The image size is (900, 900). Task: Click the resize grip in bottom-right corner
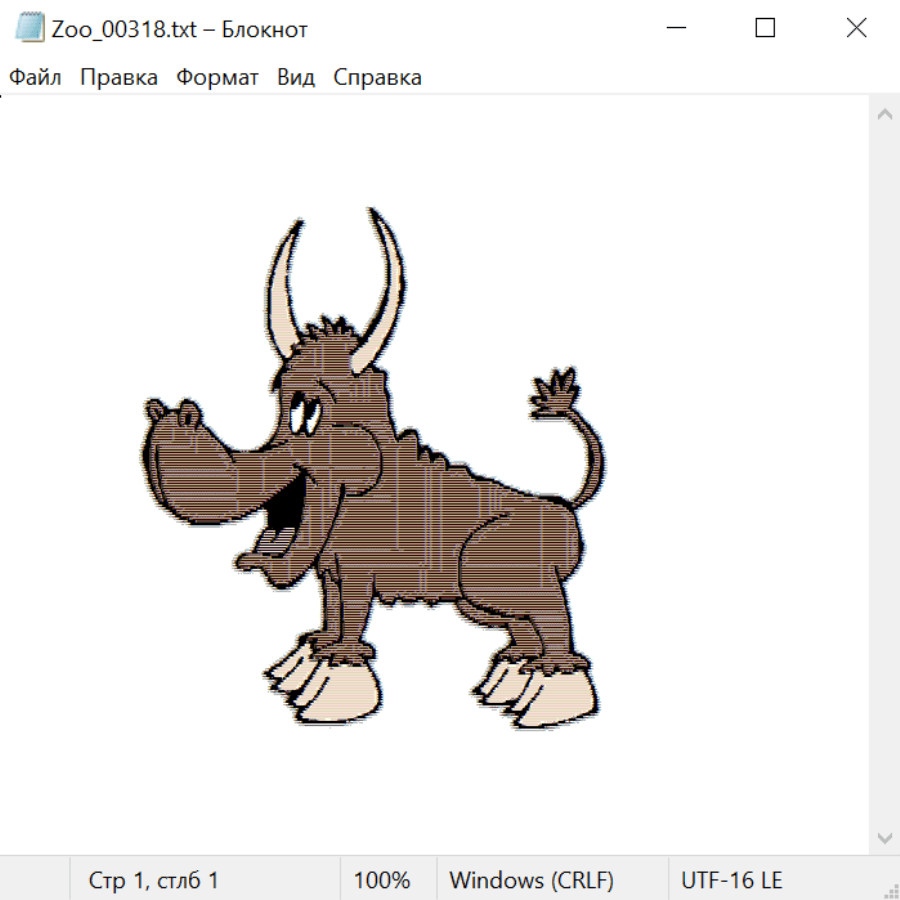(x=890, y=890)
